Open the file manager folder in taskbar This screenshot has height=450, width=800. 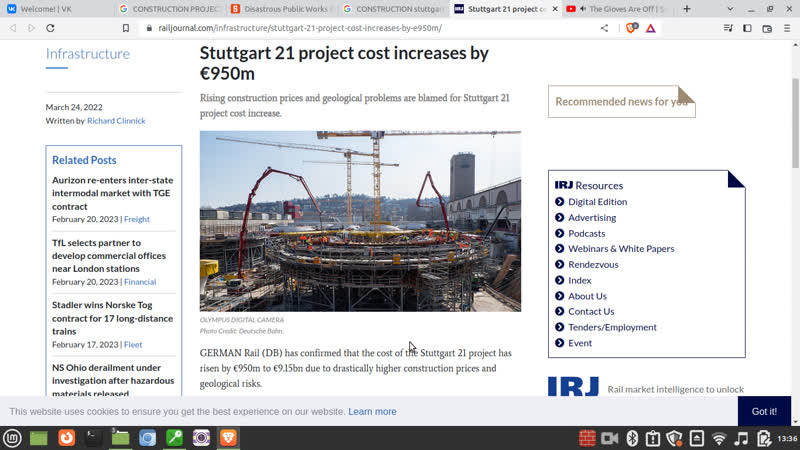tap(120, 438)
